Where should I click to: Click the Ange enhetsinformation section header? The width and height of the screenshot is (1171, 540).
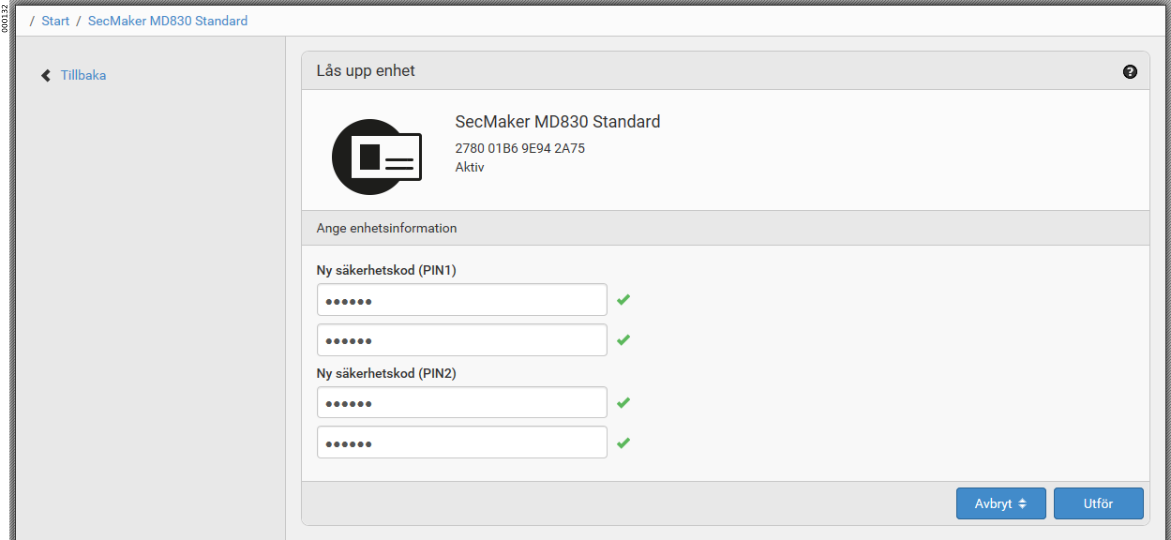[387, 228]
